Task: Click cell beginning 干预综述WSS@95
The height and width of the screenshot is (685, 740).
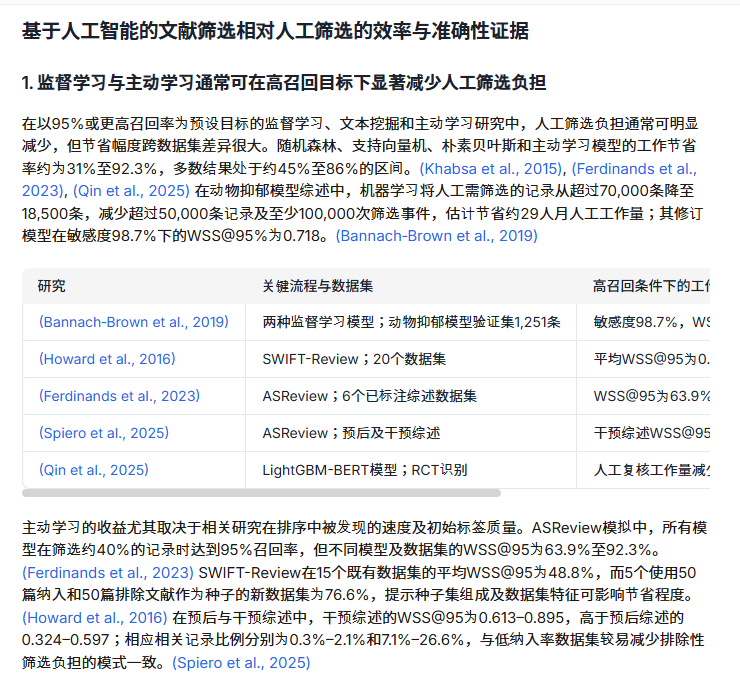Action: (x=643, y=433)
